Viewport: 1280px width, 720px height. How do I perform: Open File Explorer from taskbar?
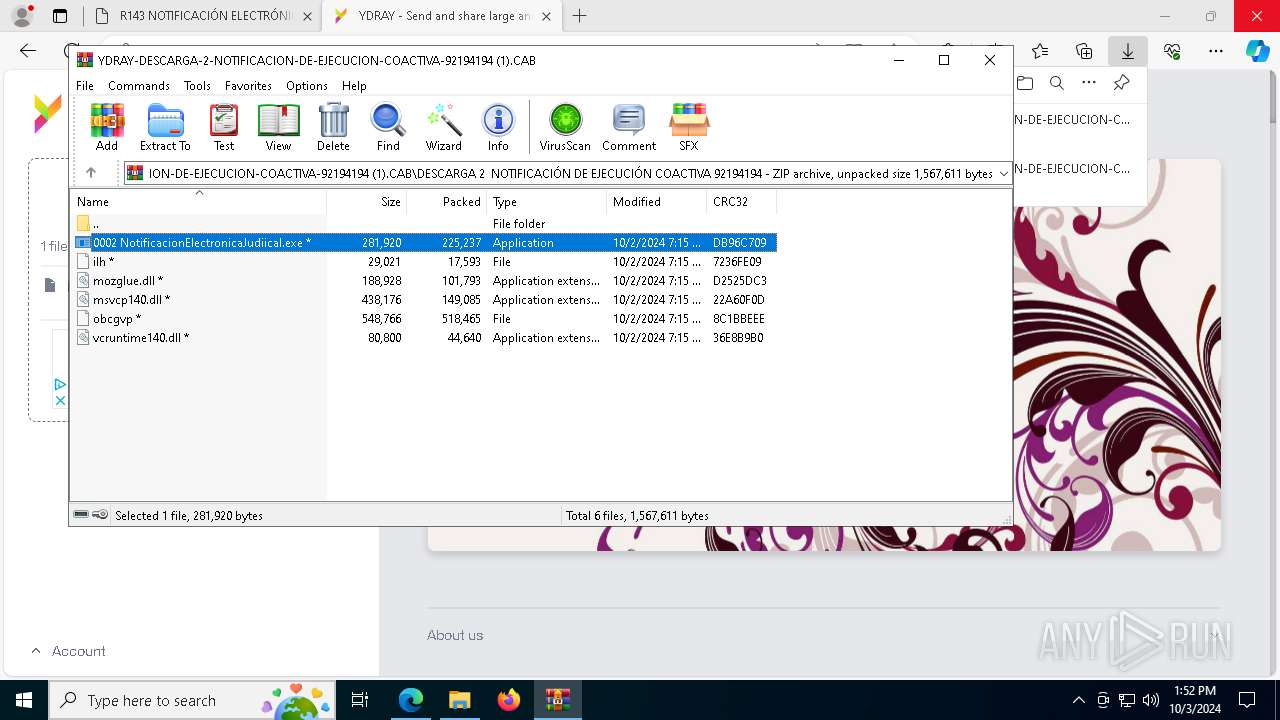[459, 700]
